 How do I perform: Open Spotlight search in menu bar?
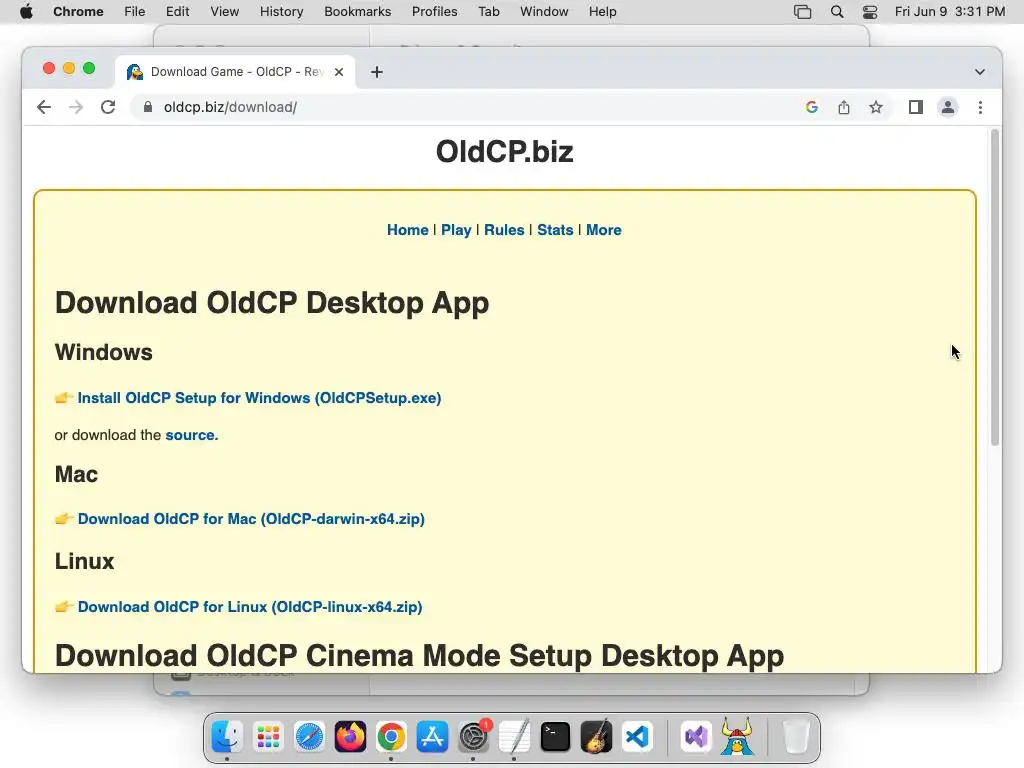837,12
